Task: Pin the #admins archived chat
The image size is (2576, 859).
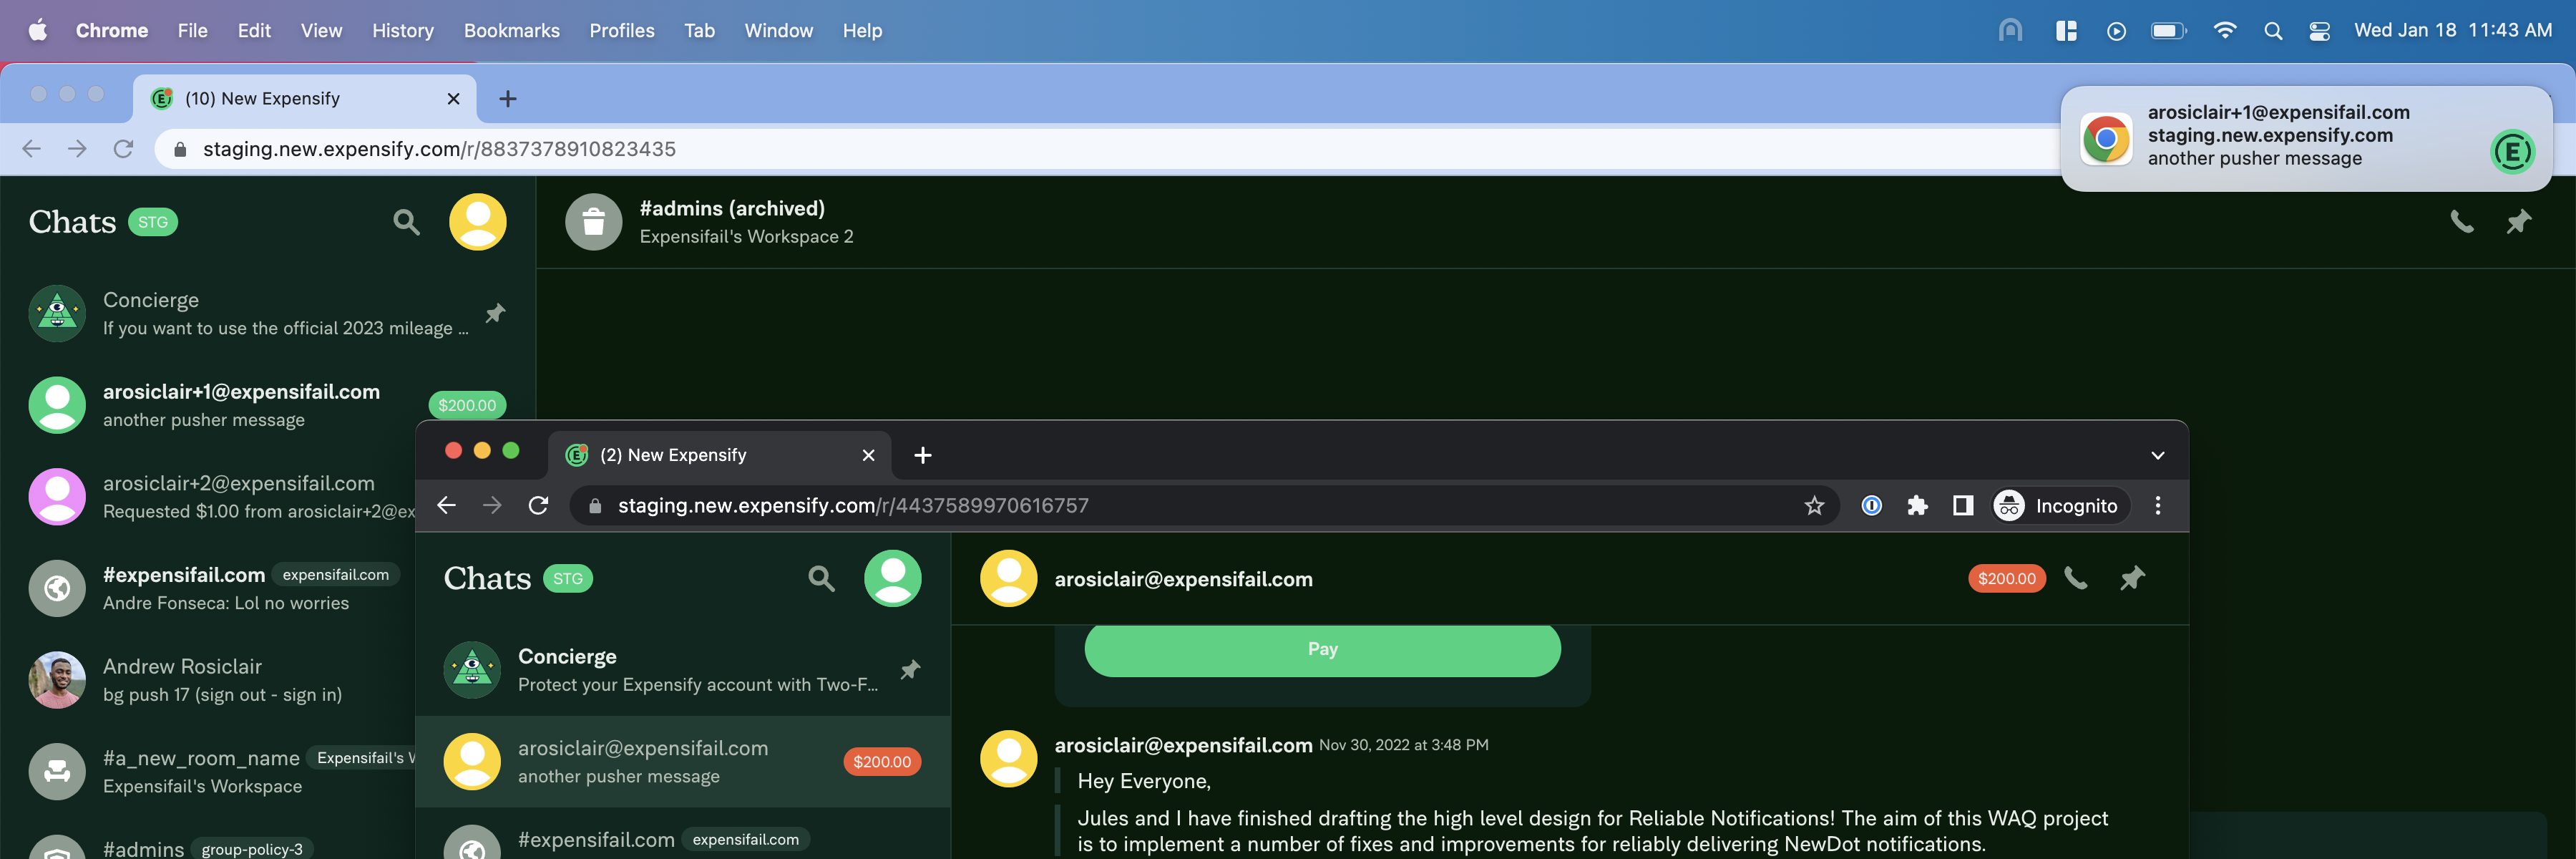Action: [x=2517, y=221]
